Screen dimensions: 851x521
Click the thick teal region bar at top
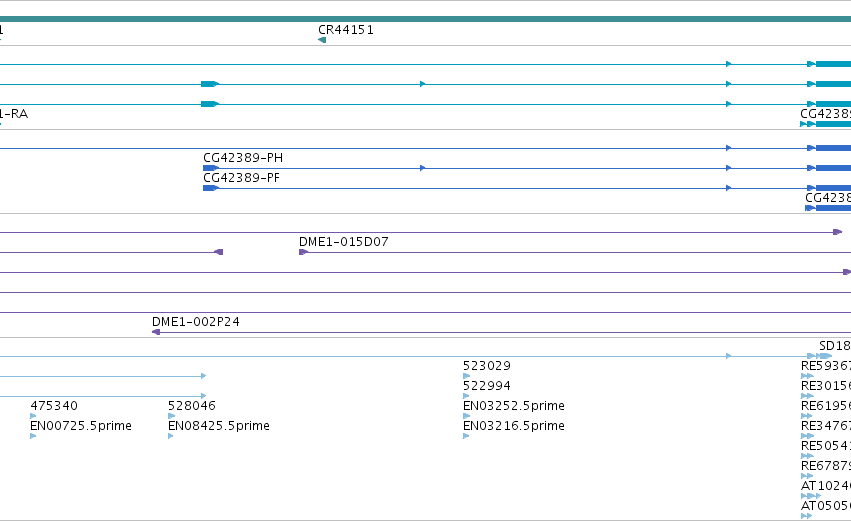(x=426, y=19)
